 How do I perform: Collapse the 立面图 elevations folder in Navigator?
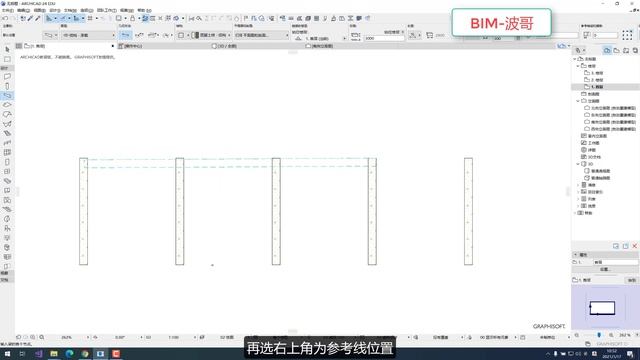click(x=578, y=101)
